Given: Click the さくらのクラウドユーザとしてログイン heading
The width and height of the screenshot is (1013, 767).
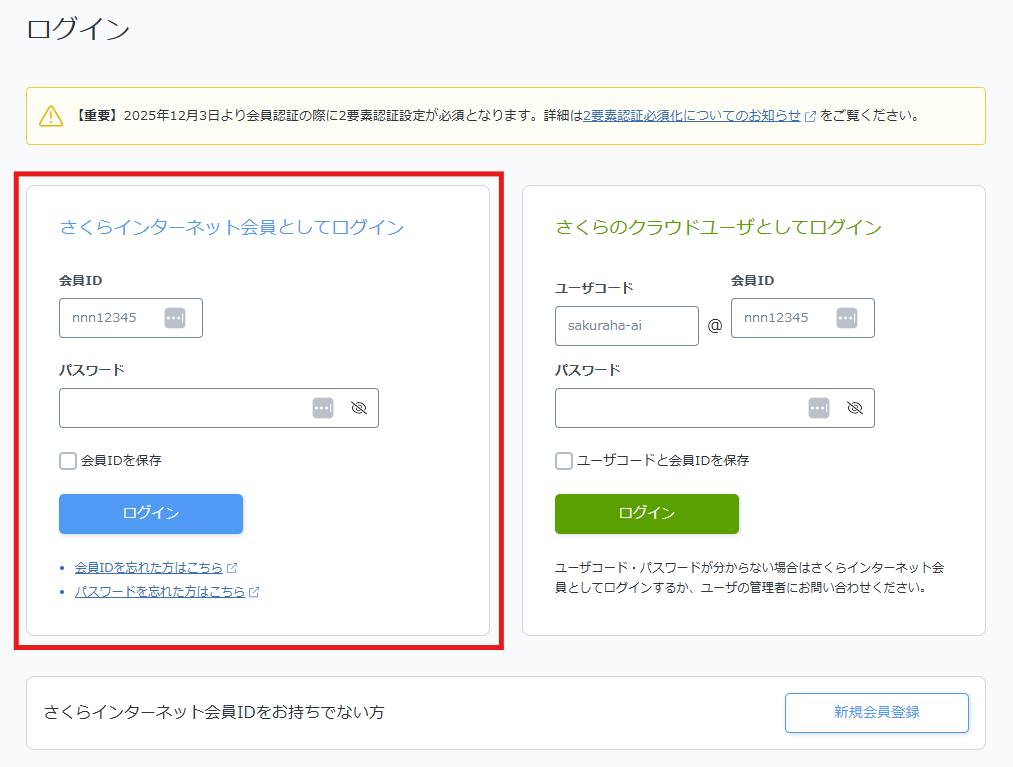Looking at the screenshot, I should tap(718, 227).
